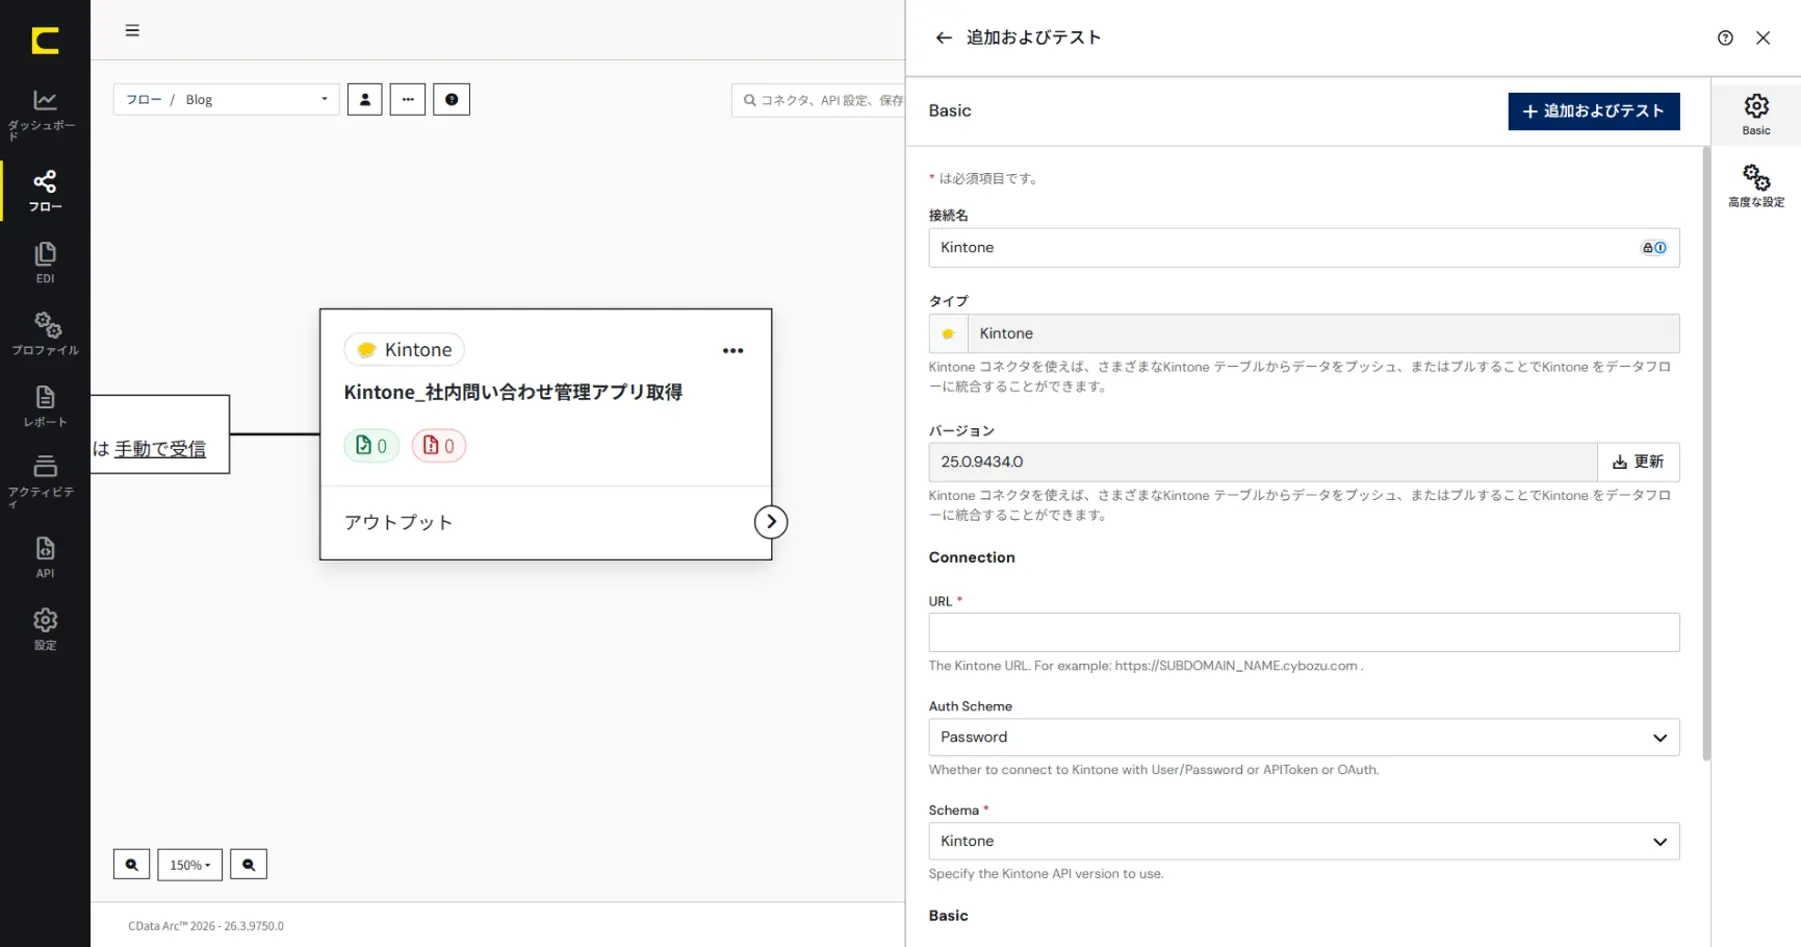Click the CData Arc logo
This screenshot has width=1801, height=947.
pyautogui.click(x=45, y=40)
